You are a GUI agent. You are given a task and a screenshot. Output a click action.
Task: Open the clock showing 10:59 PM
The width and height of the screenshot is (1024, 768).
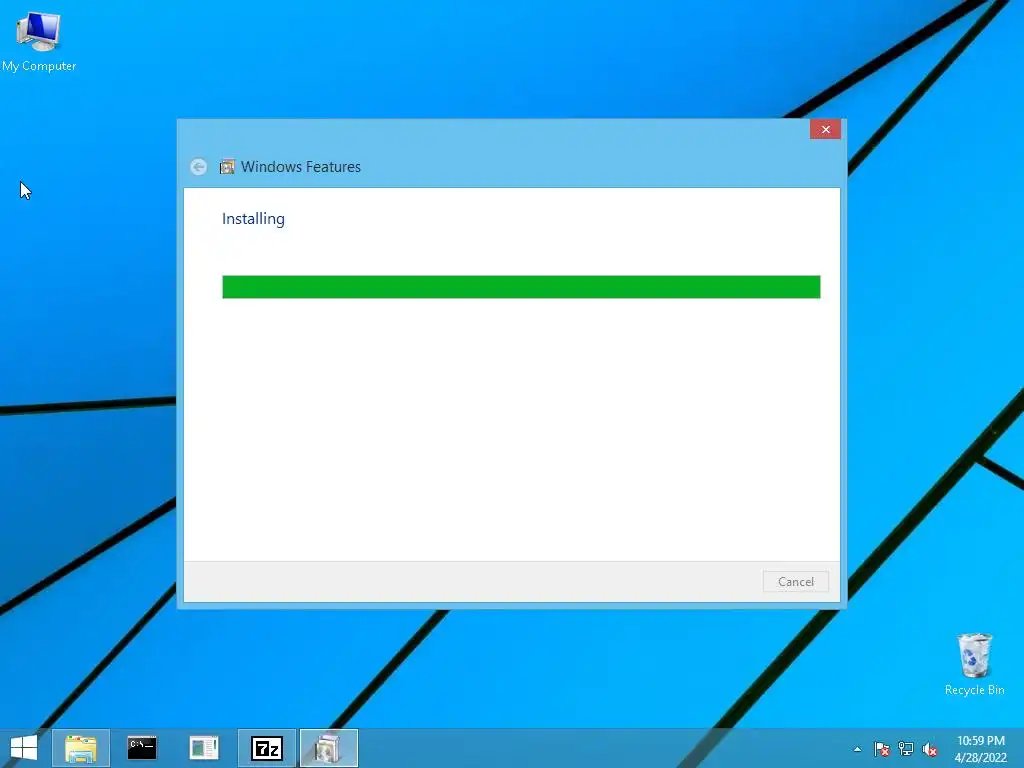(x=980, y=749)
